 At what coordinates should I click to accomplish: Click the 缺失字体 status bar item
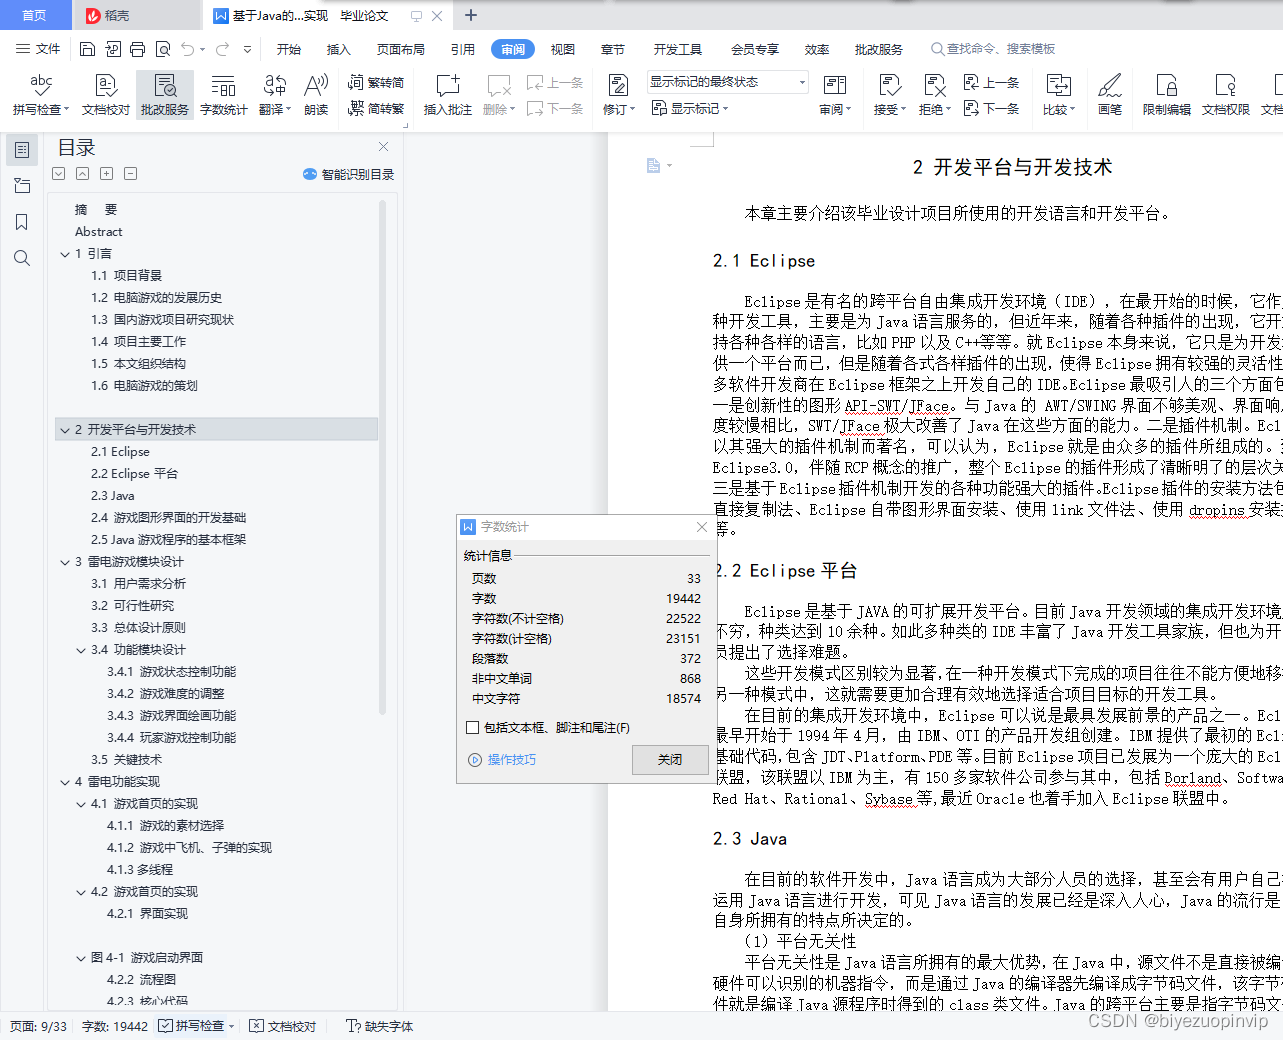380,1026
